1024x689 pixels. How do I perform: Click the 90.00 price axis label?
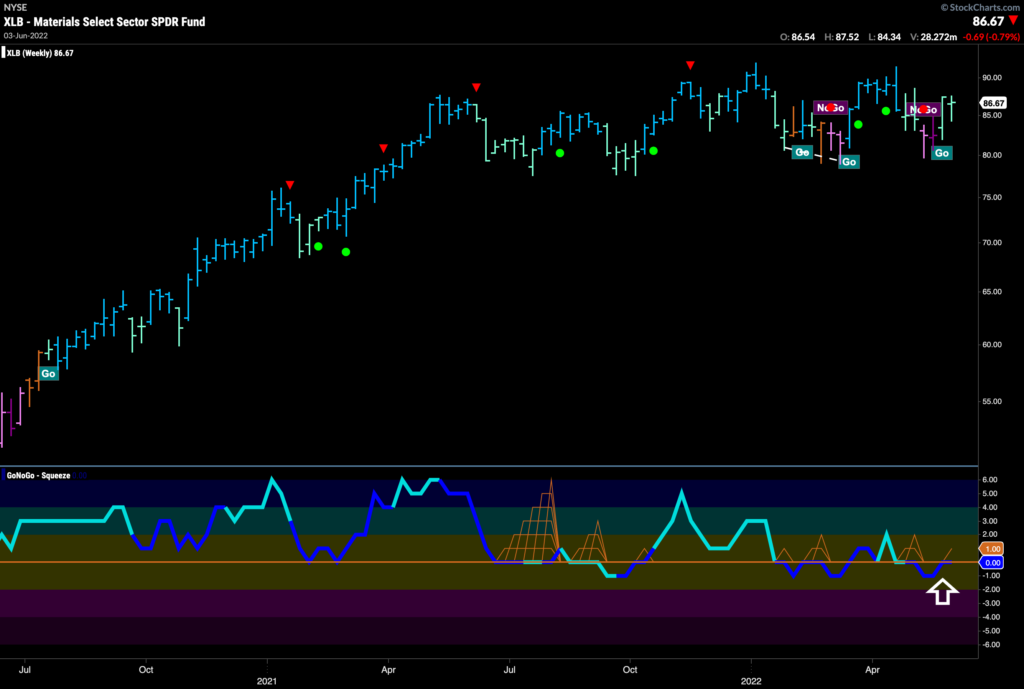point(992,78)
